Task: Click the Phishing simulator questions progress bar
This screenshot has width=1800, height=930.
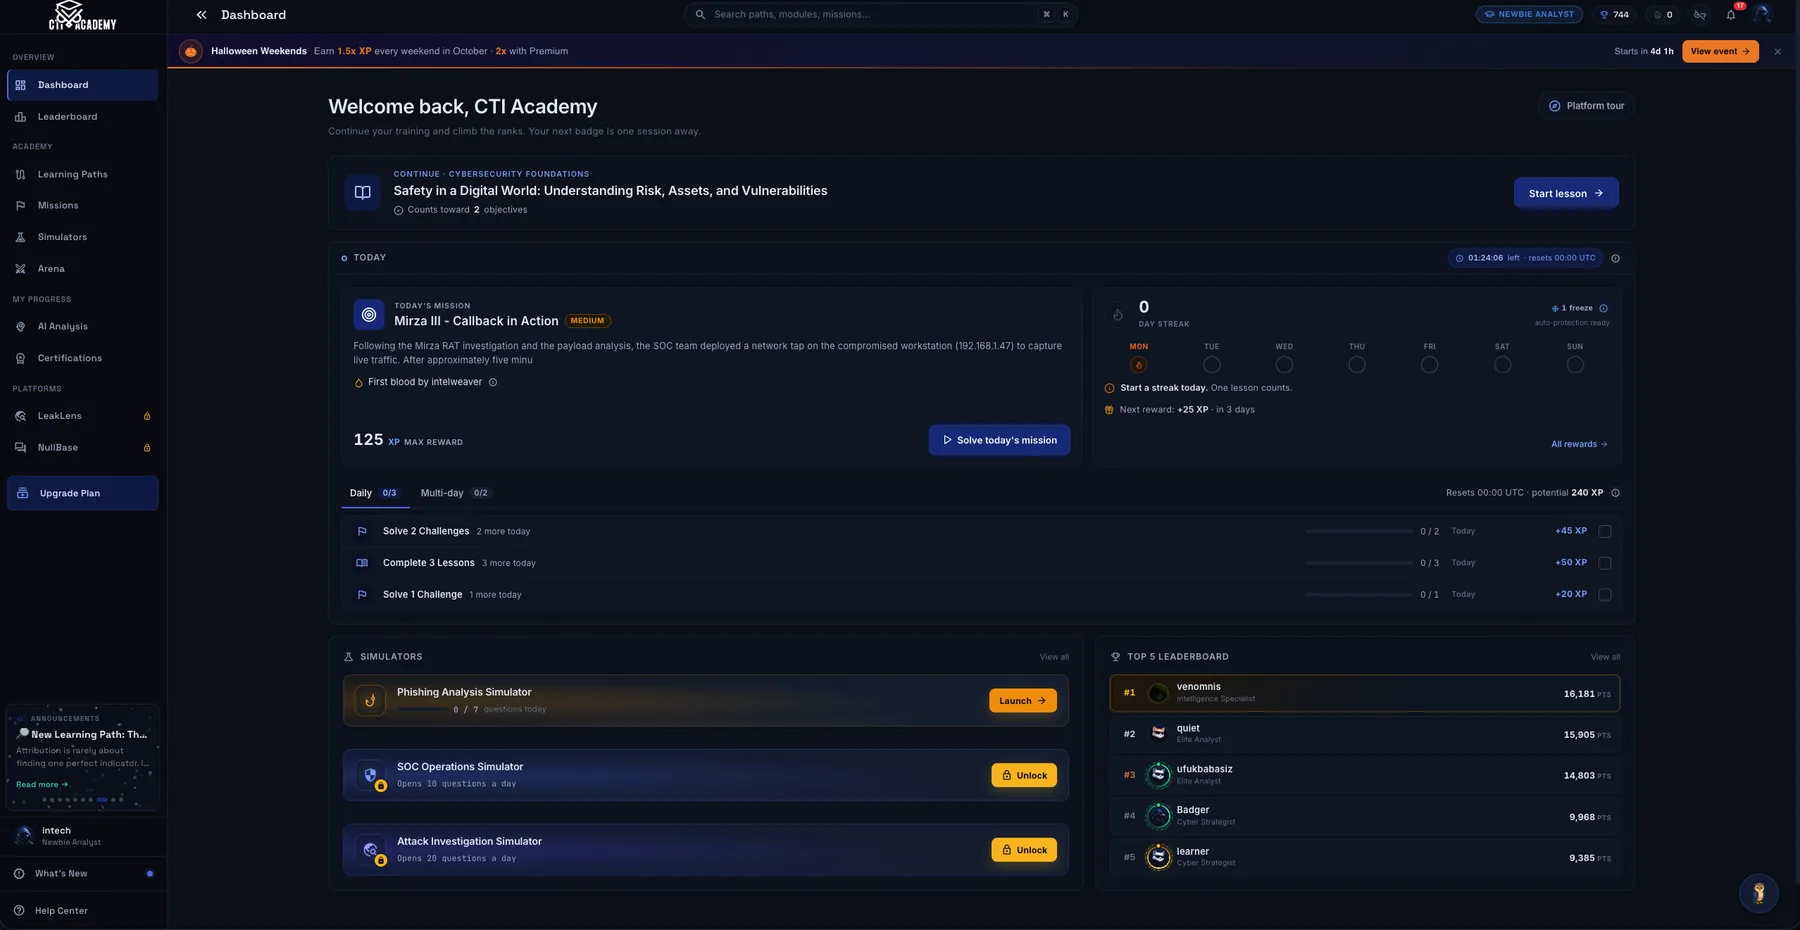Action: pos(422,709)
